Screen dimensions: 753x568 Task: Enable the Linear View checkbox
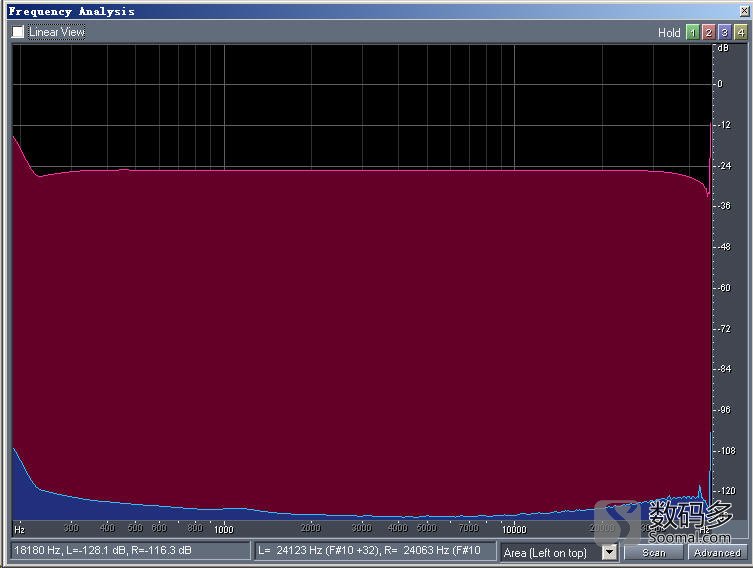click(18, 32)
